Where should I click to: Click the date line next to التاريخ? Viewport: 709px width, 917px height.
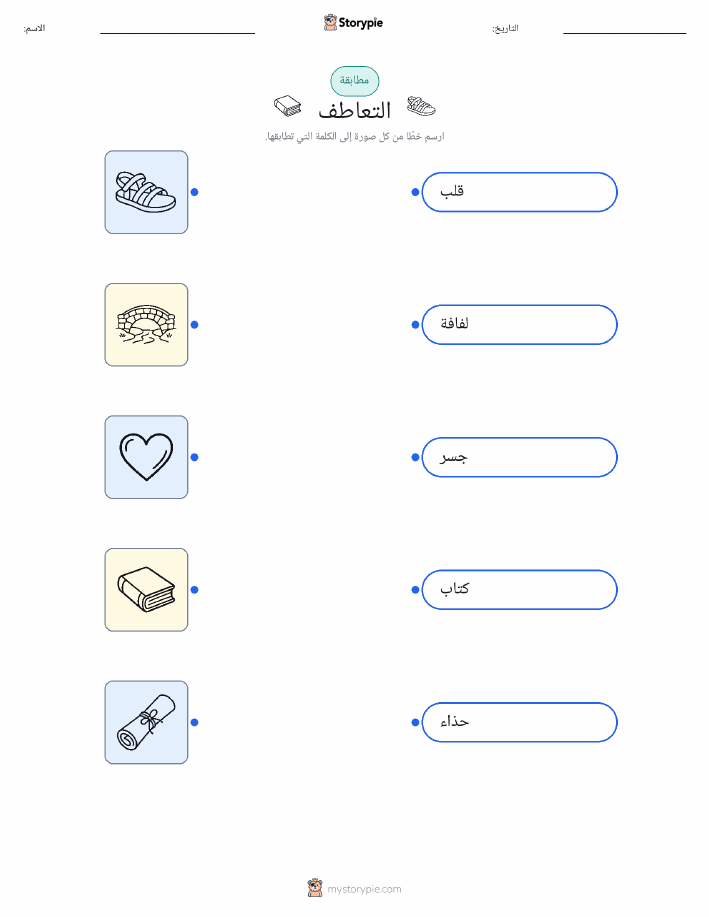[x=624, y=33]
